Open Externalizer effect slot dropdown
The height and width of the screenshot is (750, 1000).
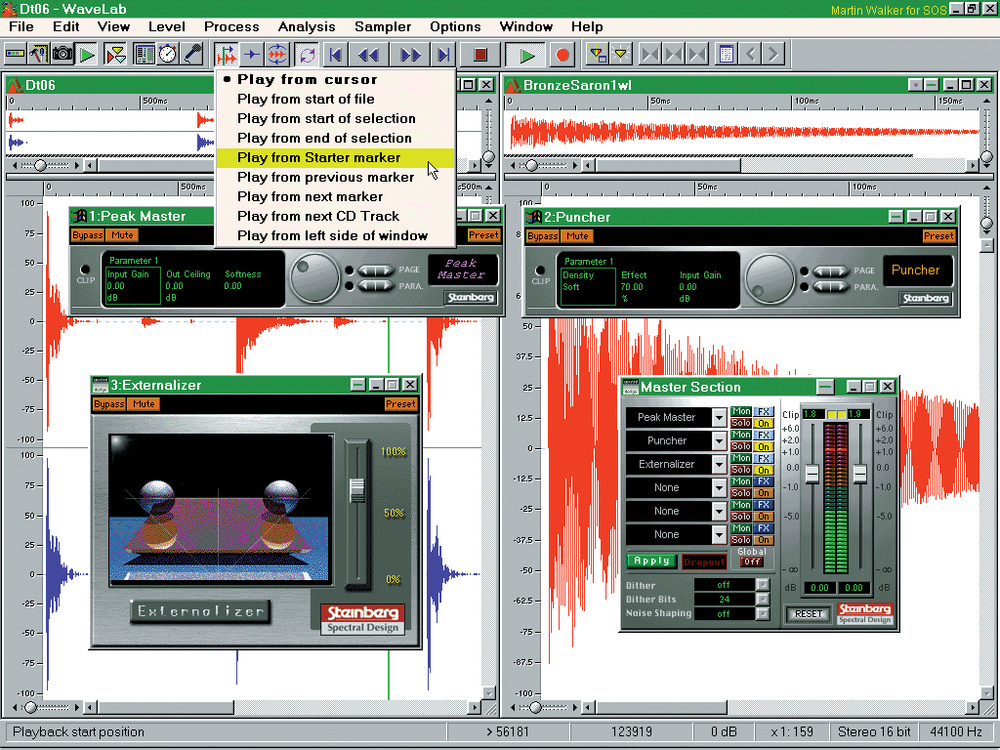(719, 464)
